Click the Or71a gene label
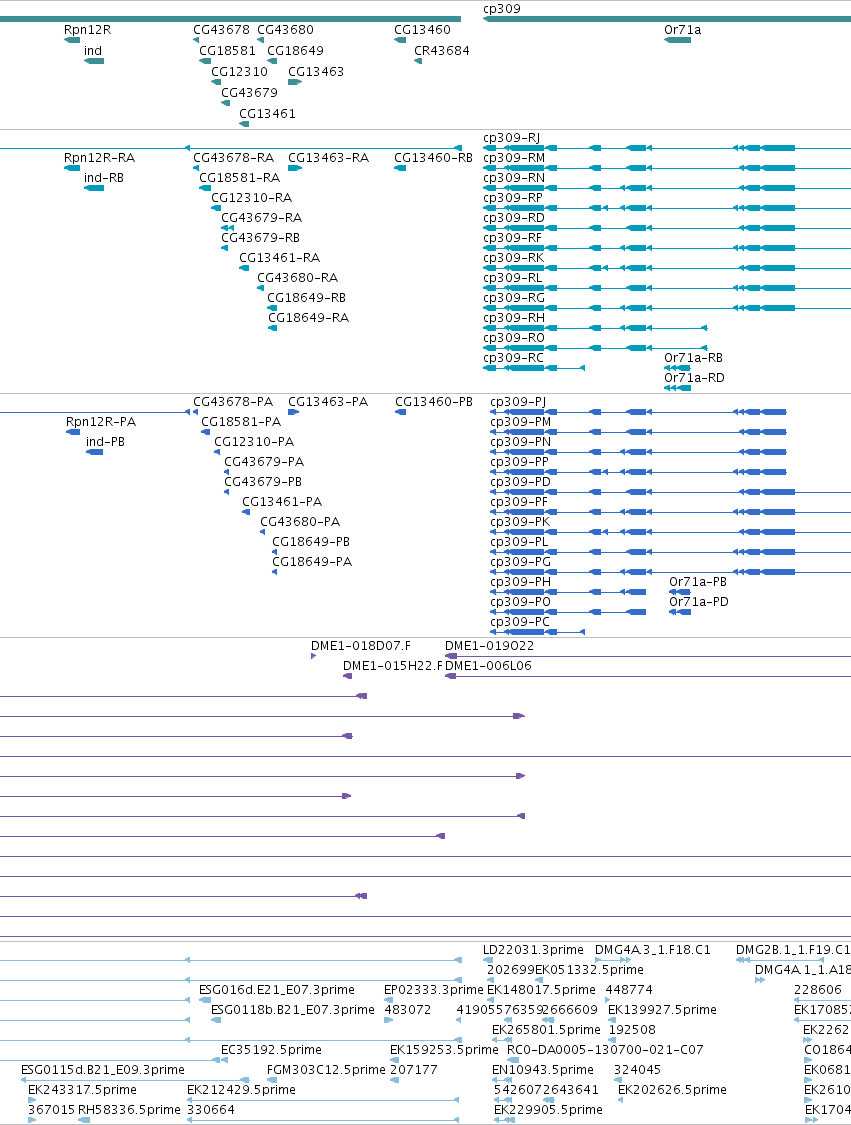This screenshot has width=851, height=1125. point(682,30)
